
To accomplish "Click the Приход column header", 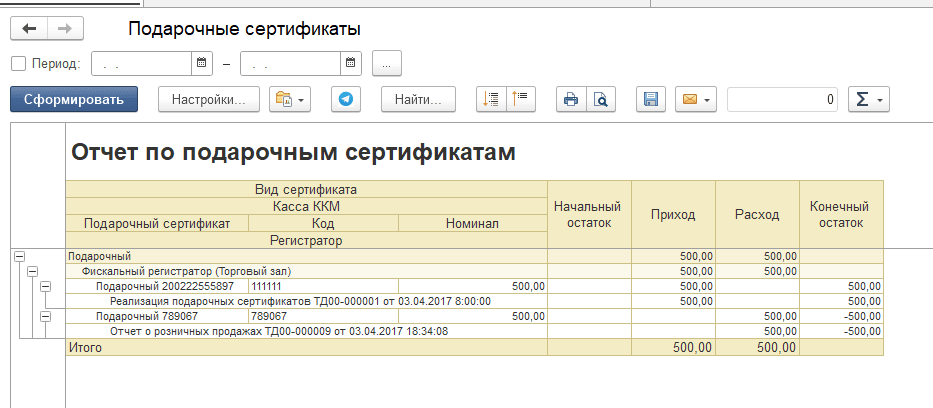I will coord(673,215).
